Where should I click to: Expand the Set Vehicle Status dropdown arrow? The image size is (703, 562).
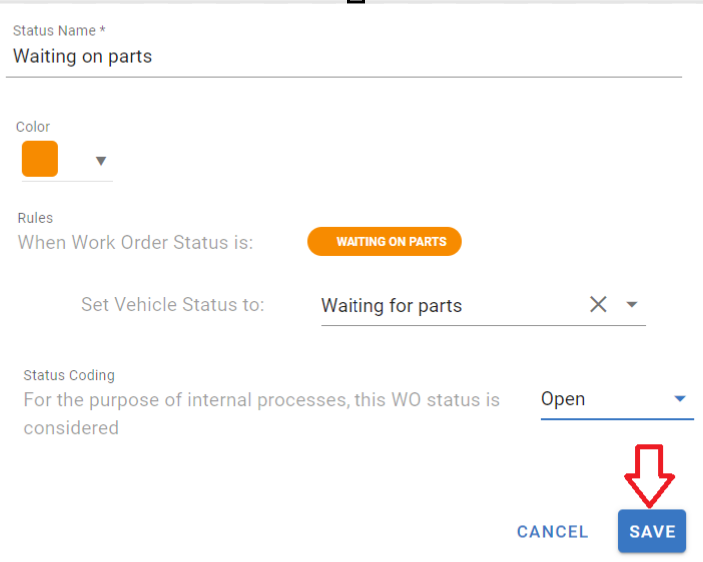coord(631,305)
